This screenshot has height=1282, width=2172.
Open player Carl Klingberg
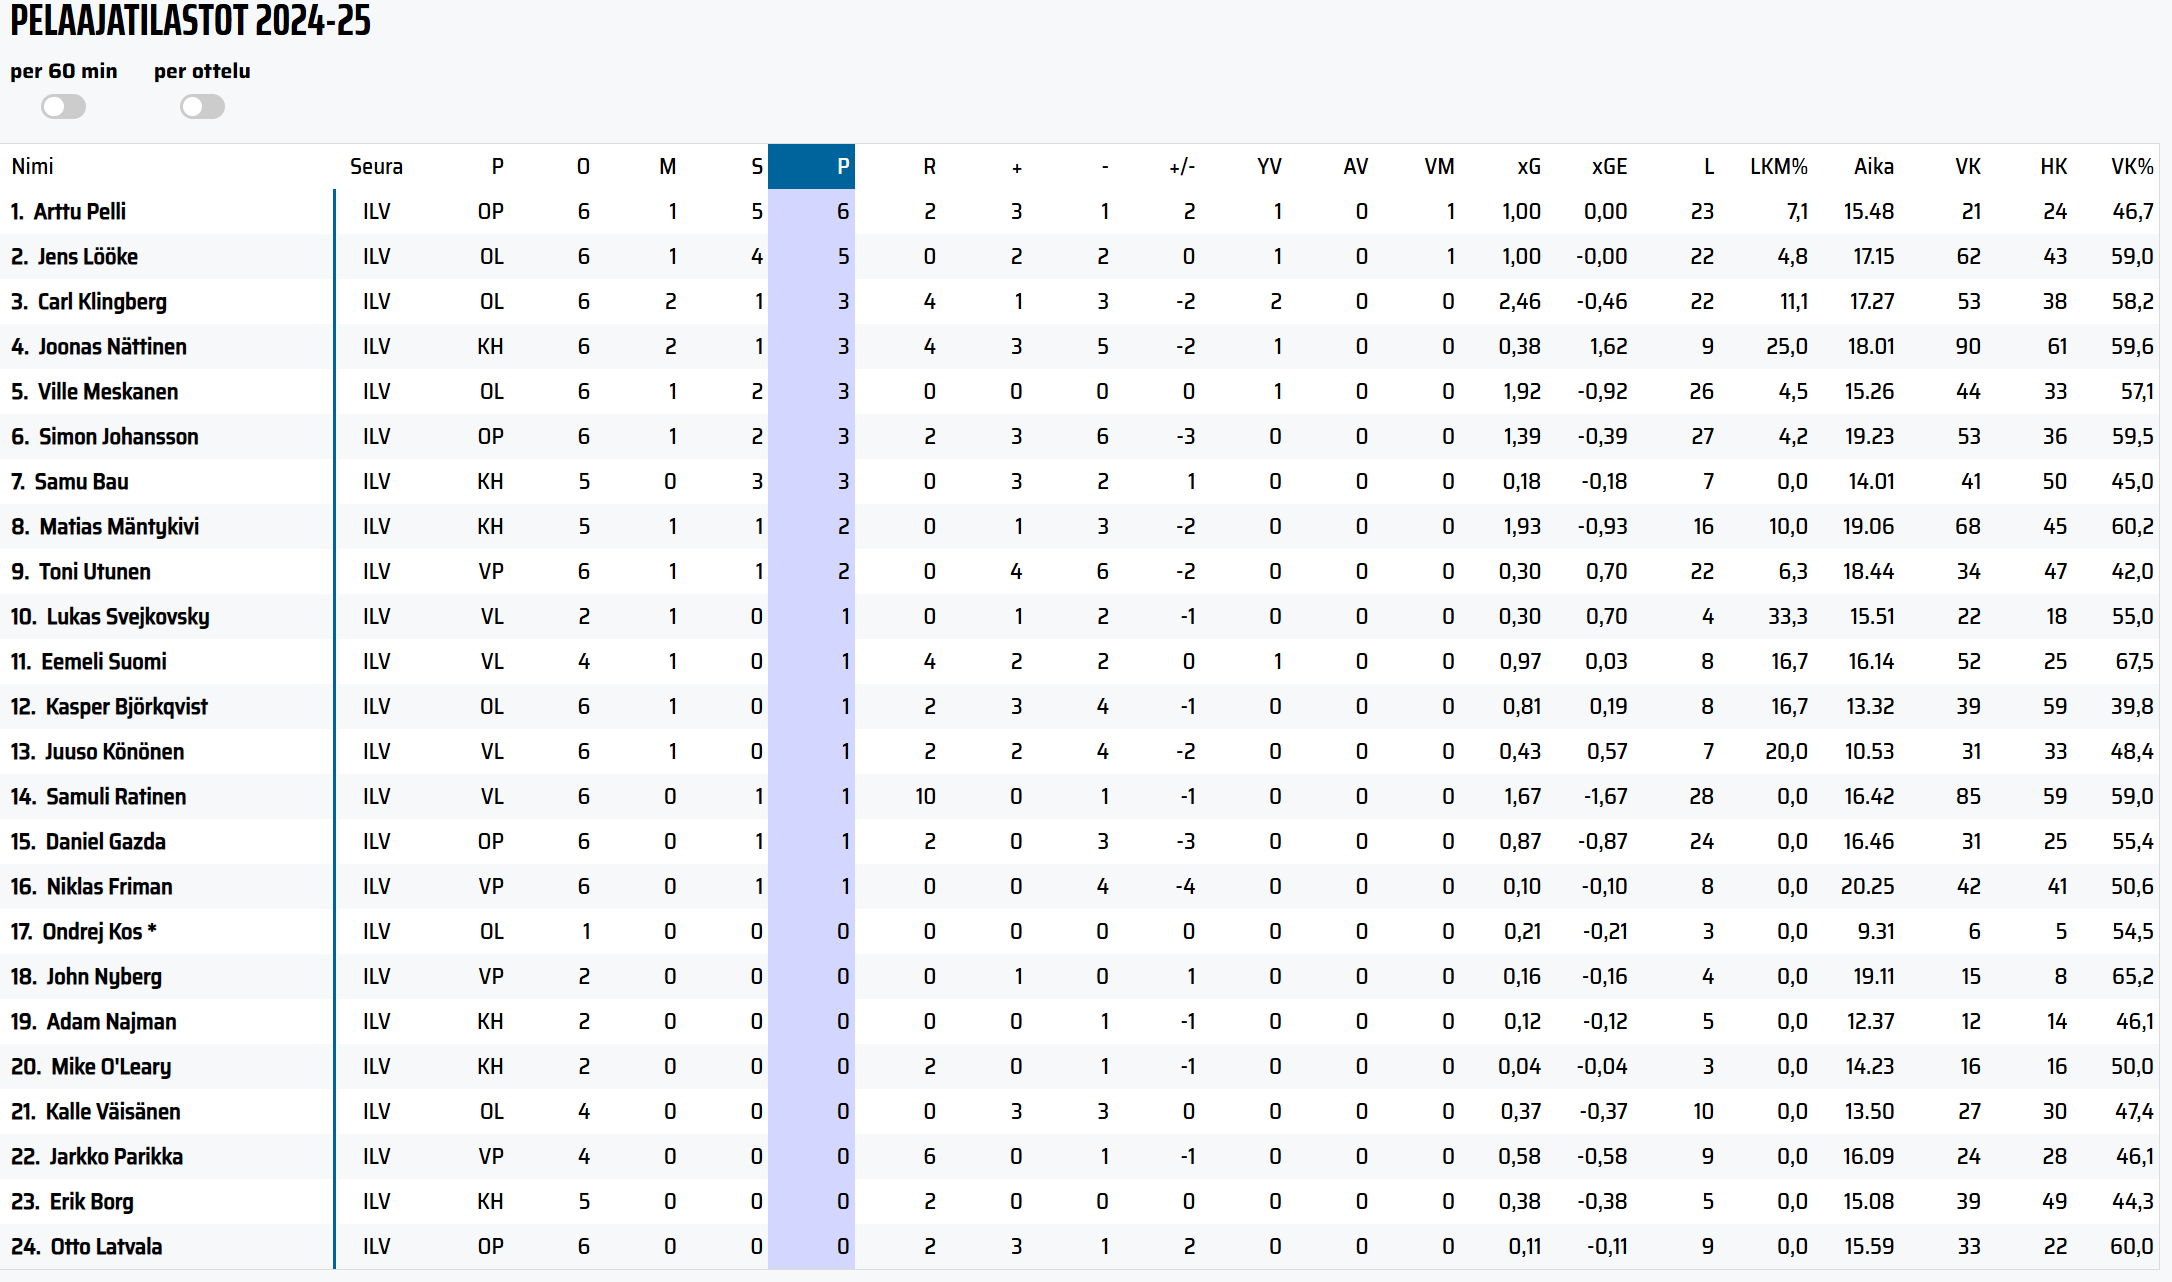102,302
